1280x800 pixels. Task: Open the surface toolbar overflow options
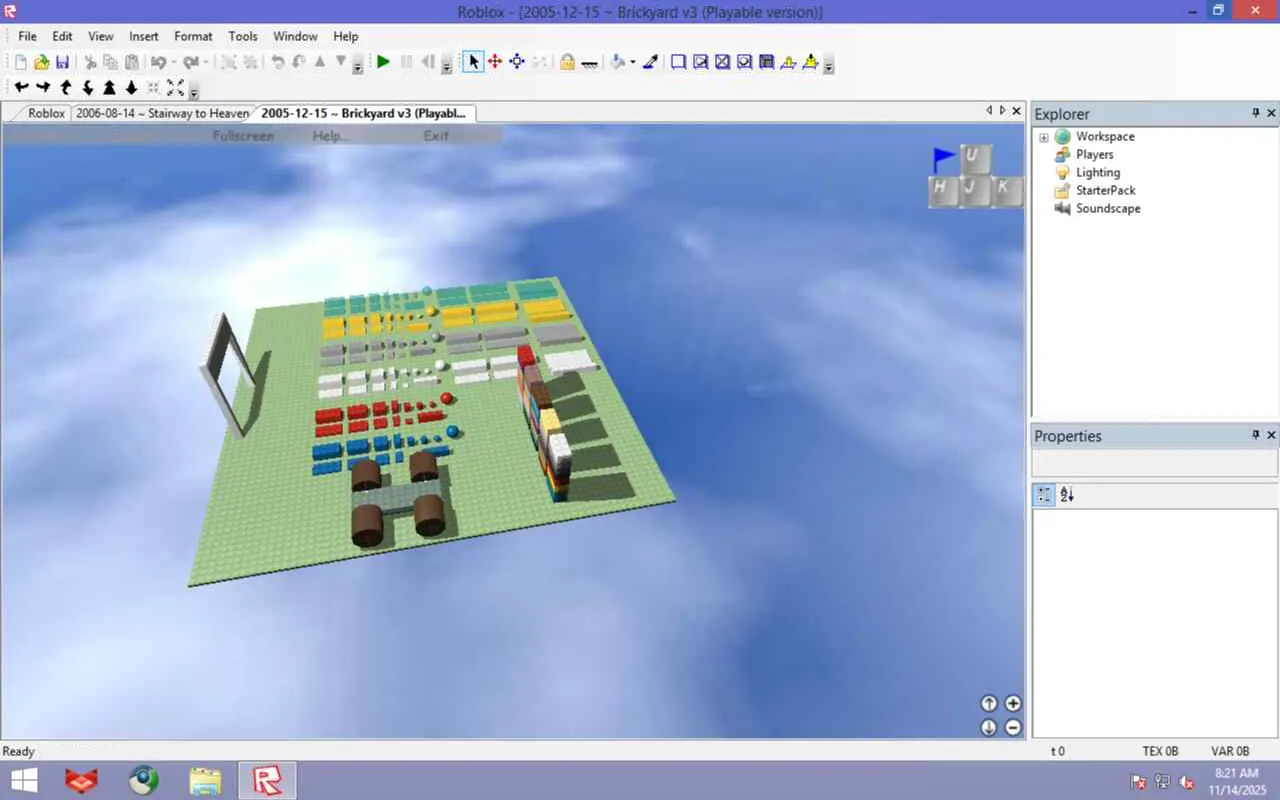828,65
